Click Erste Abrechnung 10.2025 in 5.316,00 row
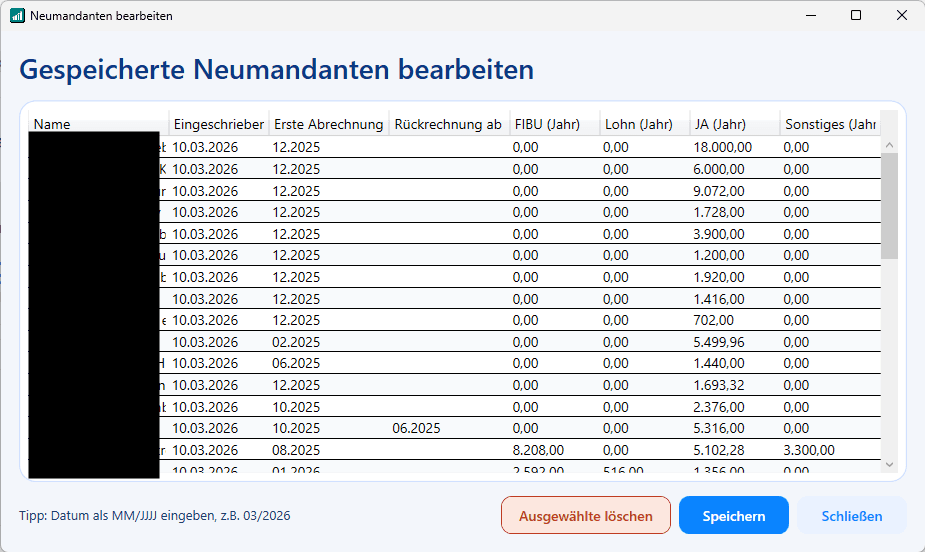Viewport: 925px width, 552px height. pos(329,428)
